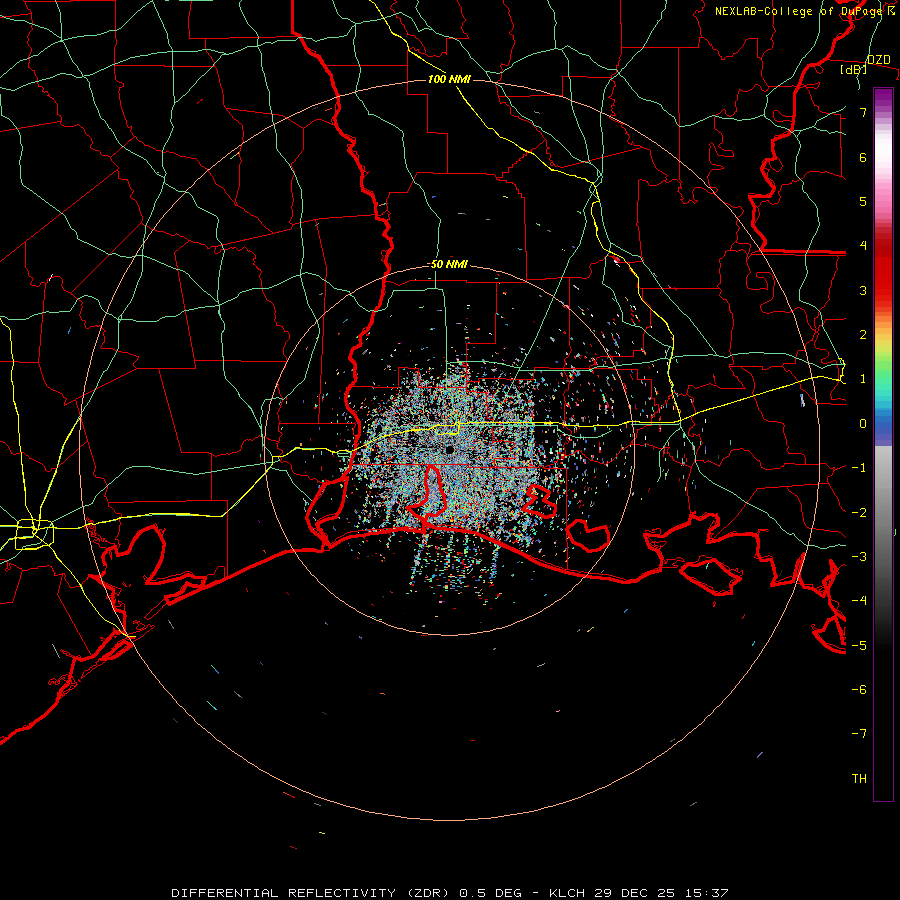Click the "2" value on the ZDR scale
Image resolution: width=900 pixels, height=900 pixels.
(863, 335)
